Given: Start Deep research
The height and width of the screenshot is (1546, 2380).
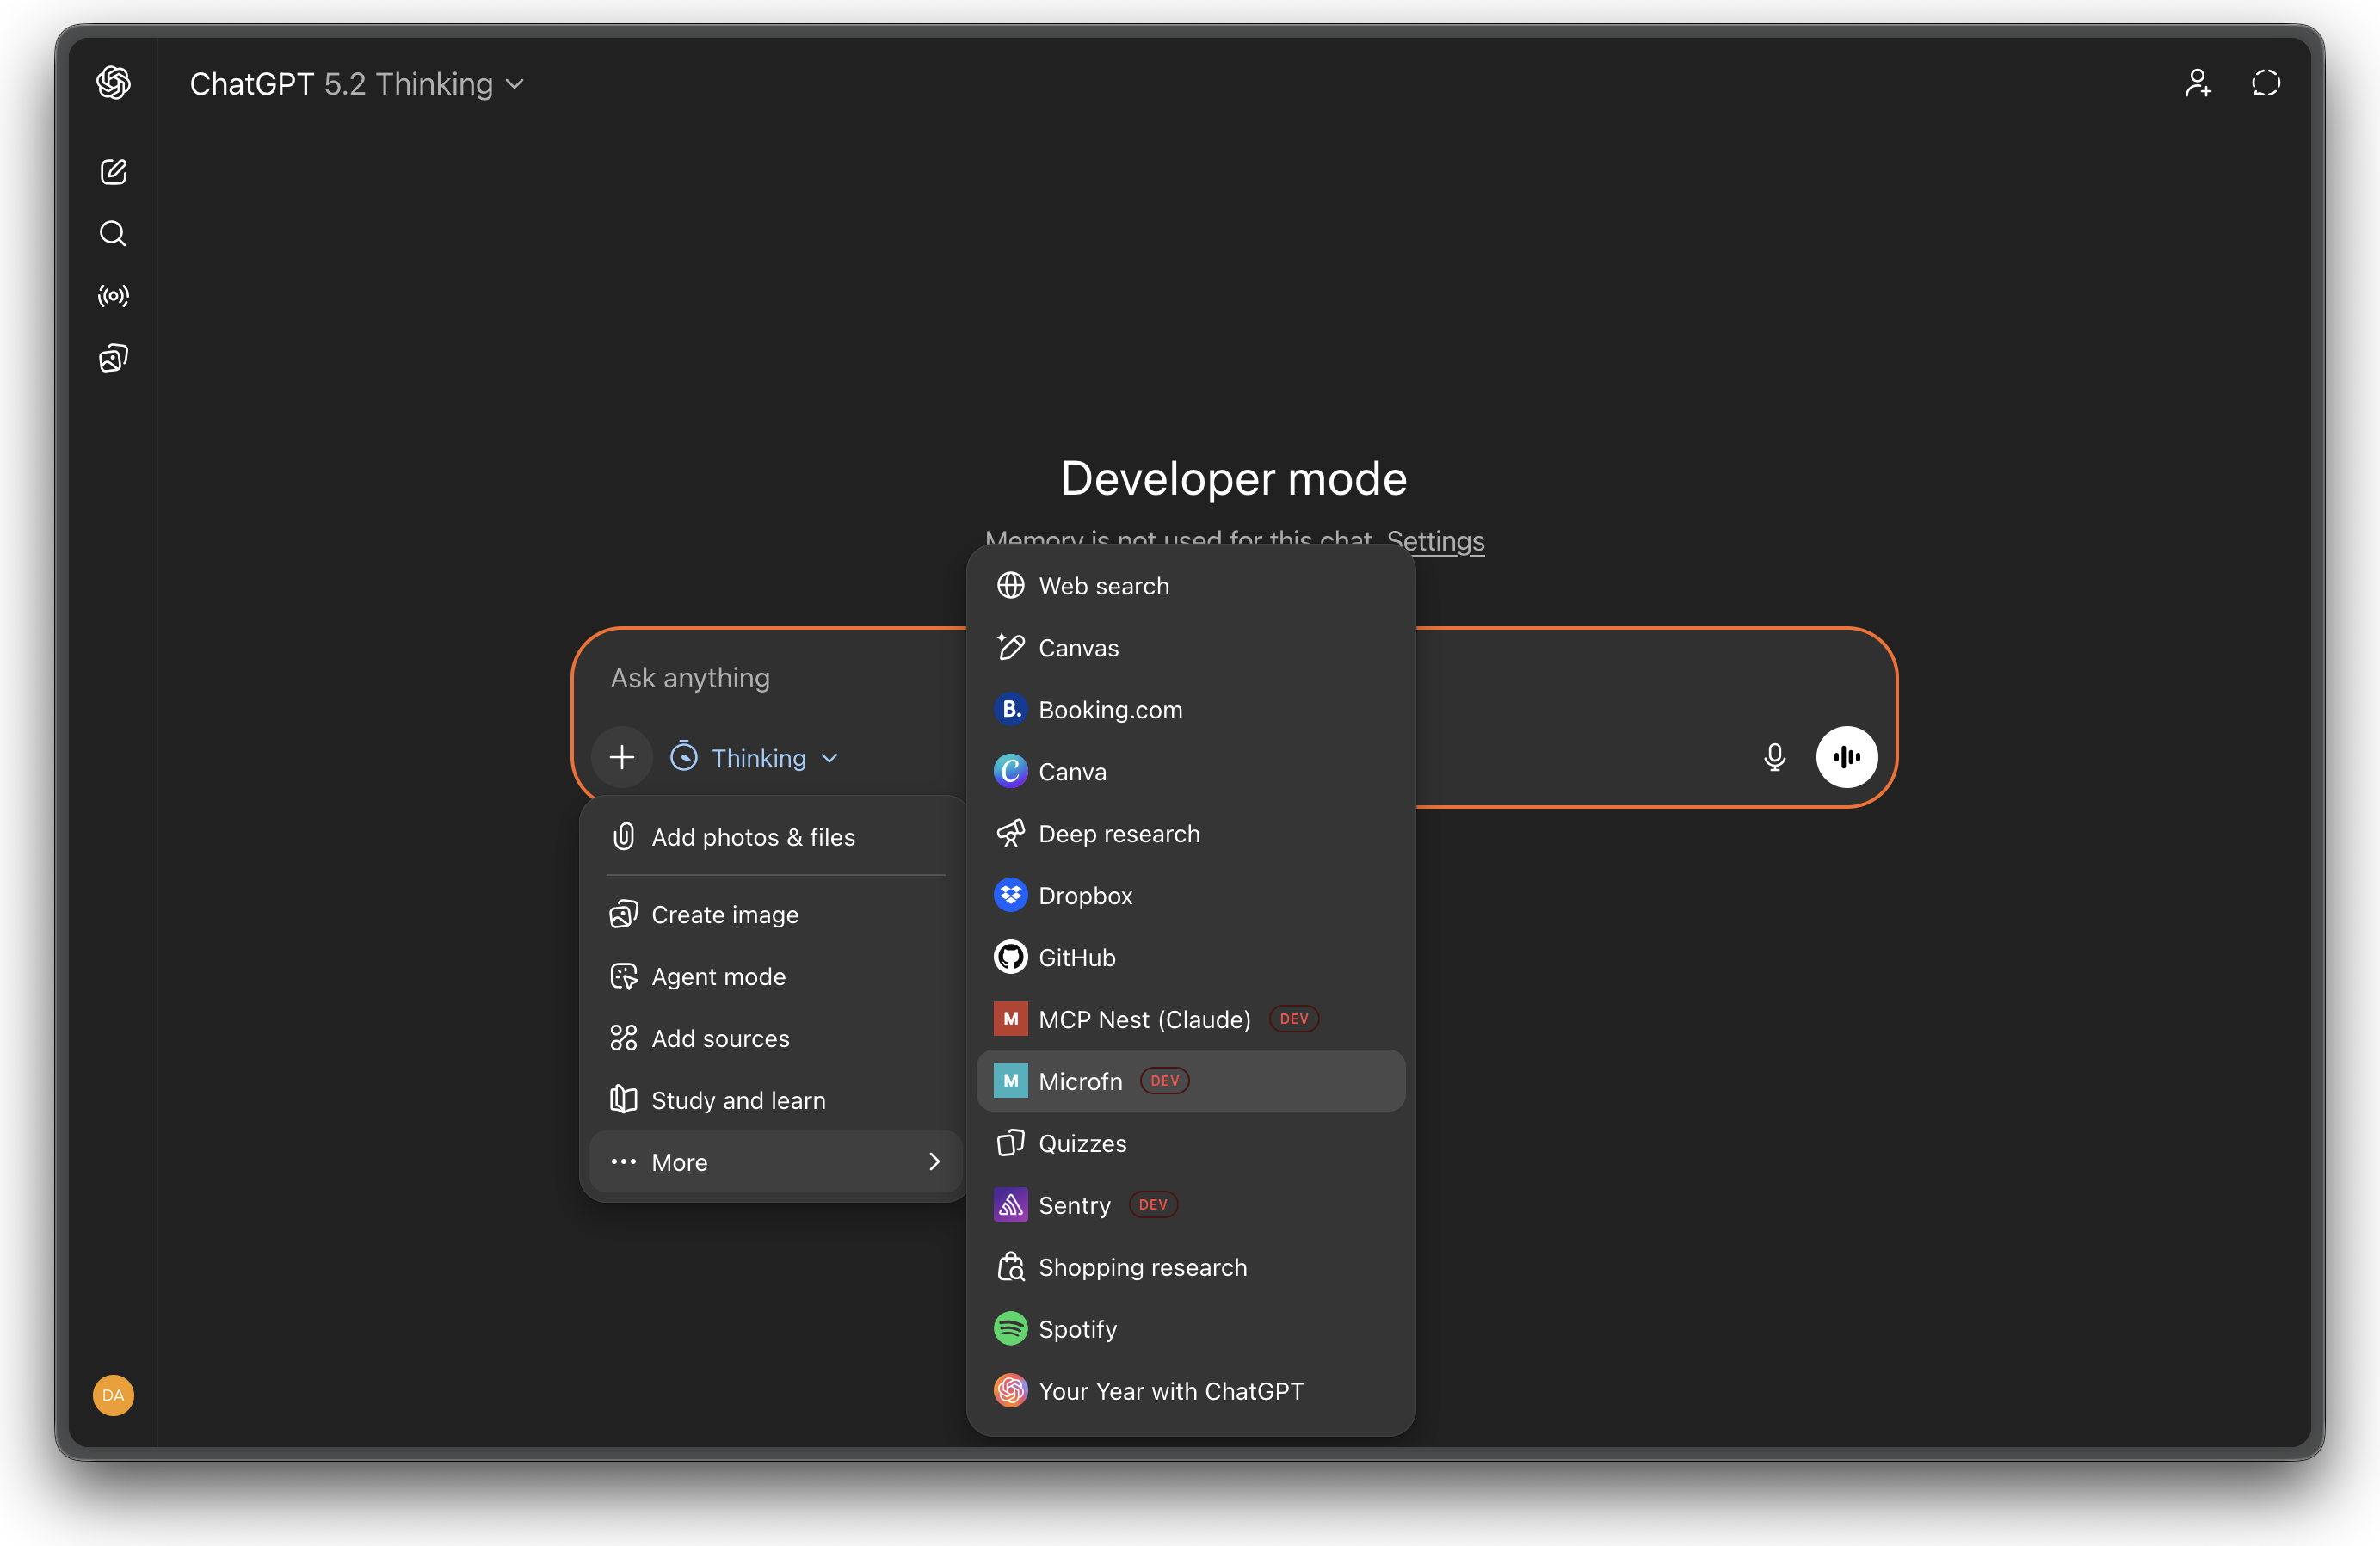Looking at the screenshot, I should [x=1190, y=833].
